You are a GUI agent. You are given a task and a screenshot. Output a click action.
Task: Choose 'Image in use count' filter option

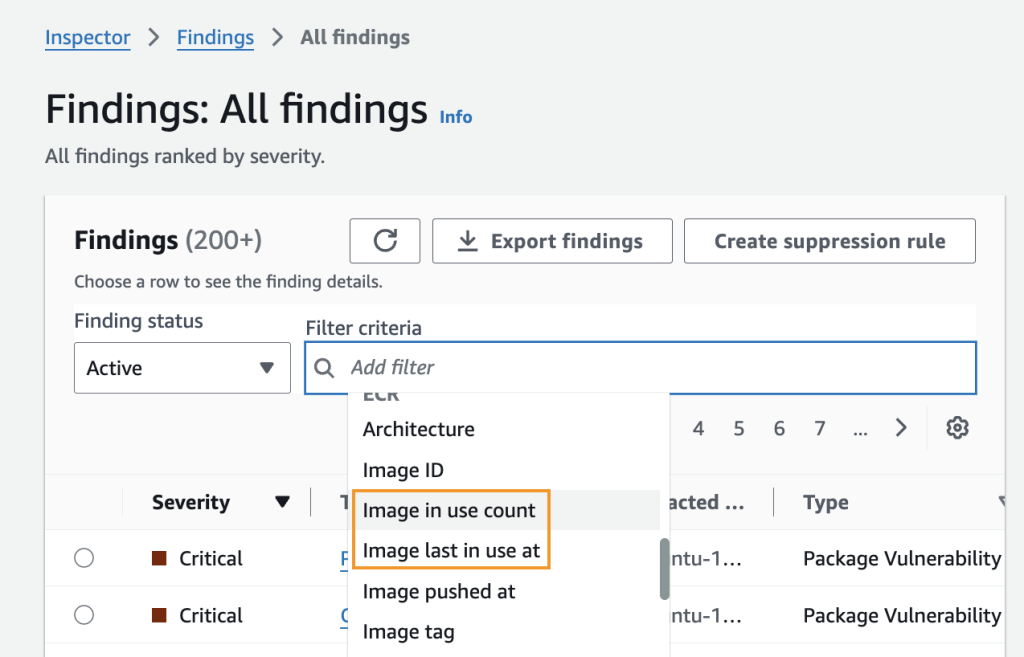[x=449, y=510]
